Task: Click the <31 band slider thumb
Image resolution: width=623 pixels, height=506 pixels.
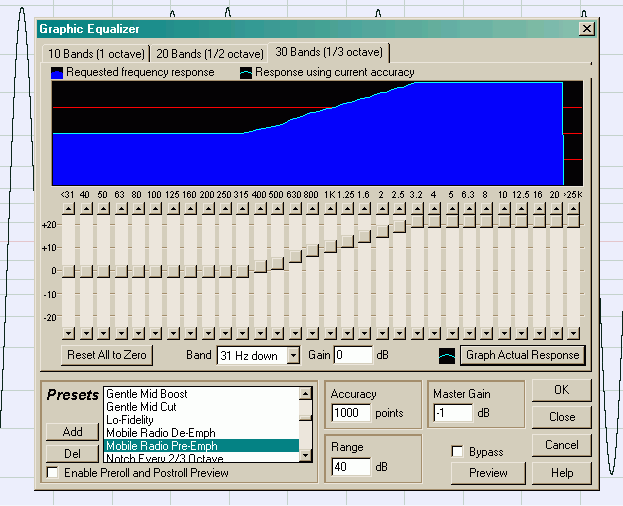Action: (x=68, y=271)
